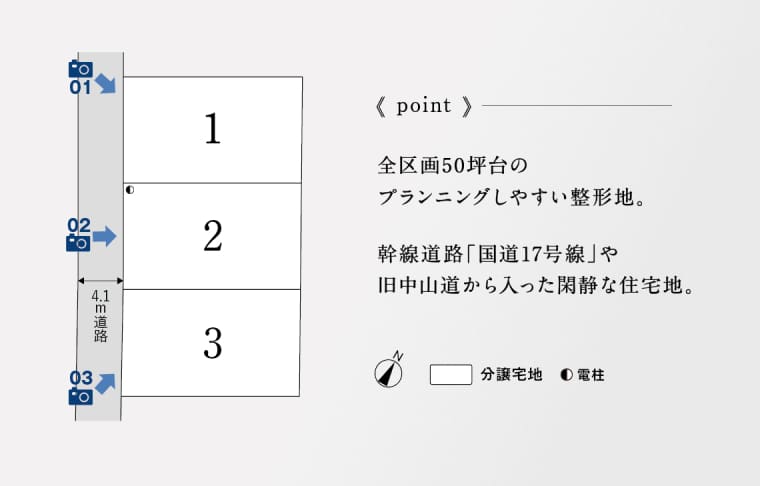The width and height of the screenshot is (760, 486).
Task: Select lot number 3
Action: pos(213,343)
